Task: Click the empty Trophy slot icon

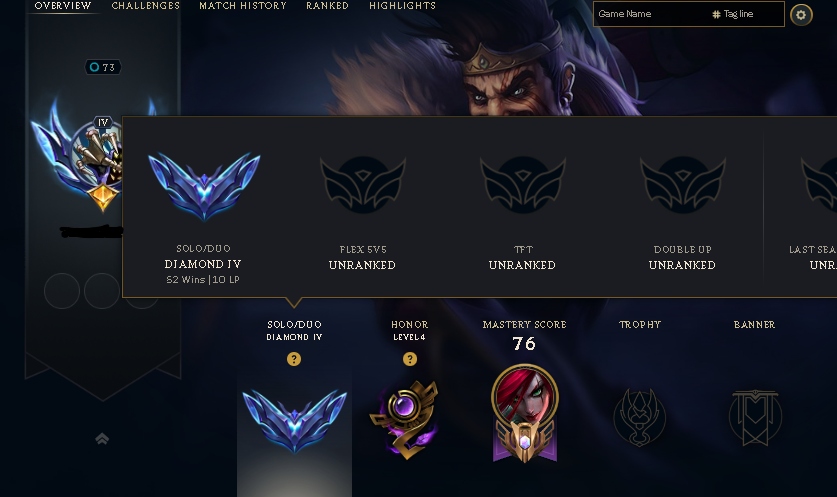Action: 639,417
